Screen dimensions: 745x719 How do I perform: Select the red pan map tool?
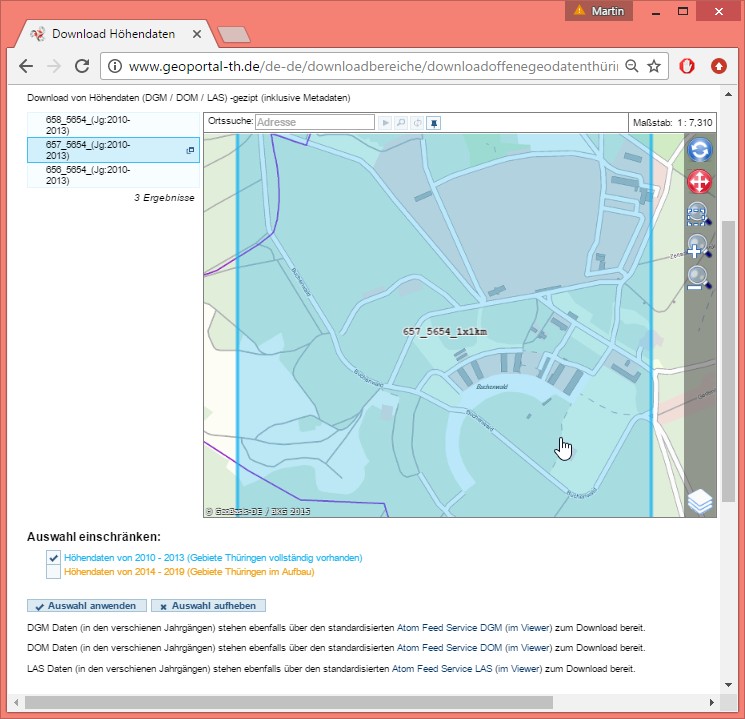[x=699, y=182]
